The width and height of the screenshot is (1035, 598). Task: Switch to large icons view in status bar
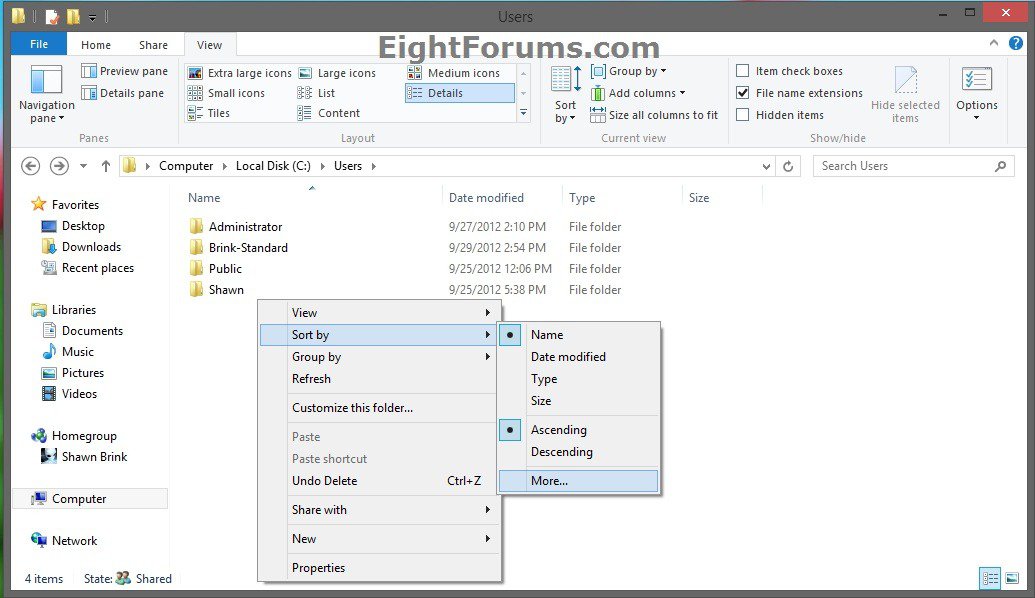click(1012, 578)
